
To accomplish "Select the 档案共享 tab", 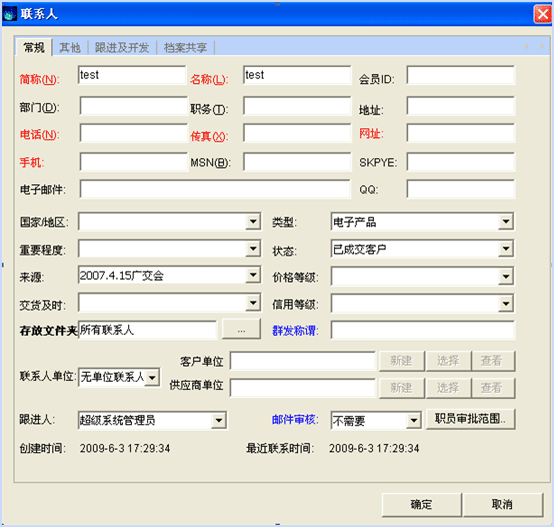I will (x=185, y=47).
